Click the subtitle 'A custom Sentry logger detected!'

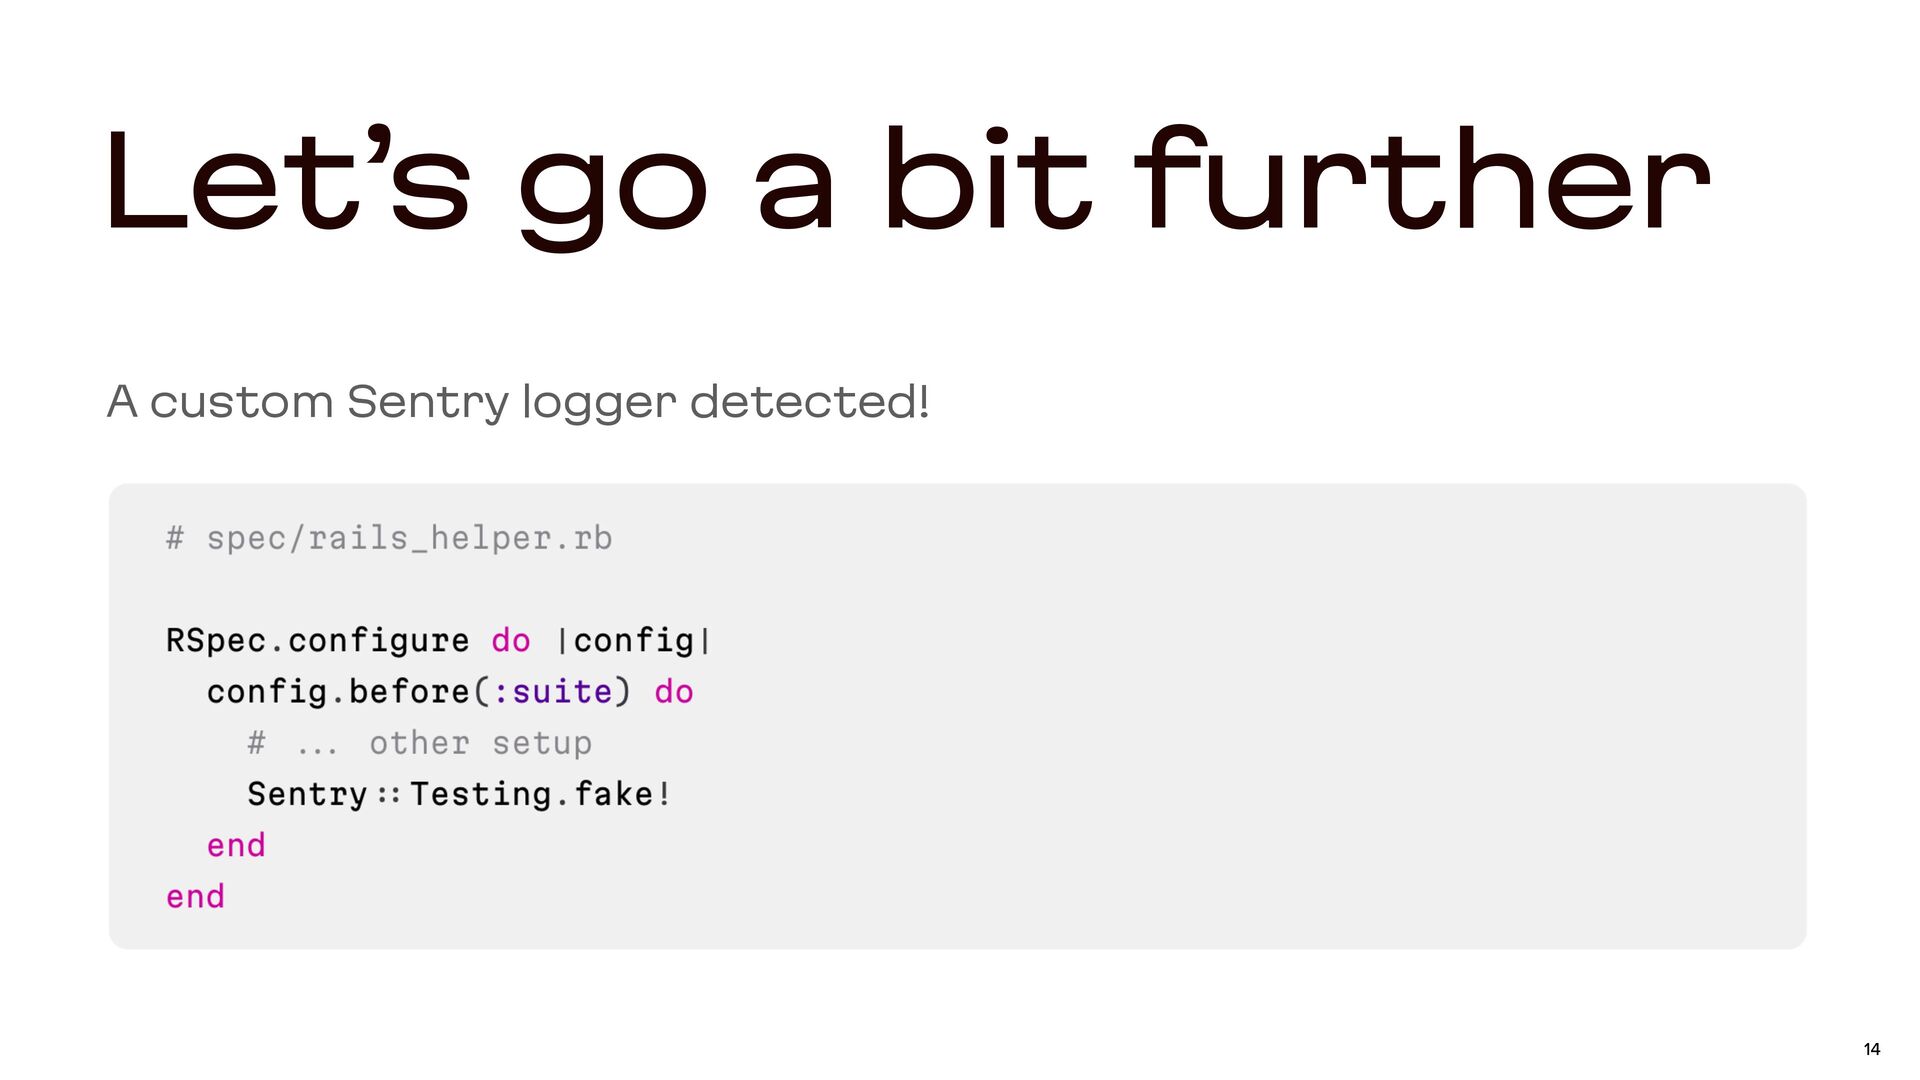(x=518, y=402)
